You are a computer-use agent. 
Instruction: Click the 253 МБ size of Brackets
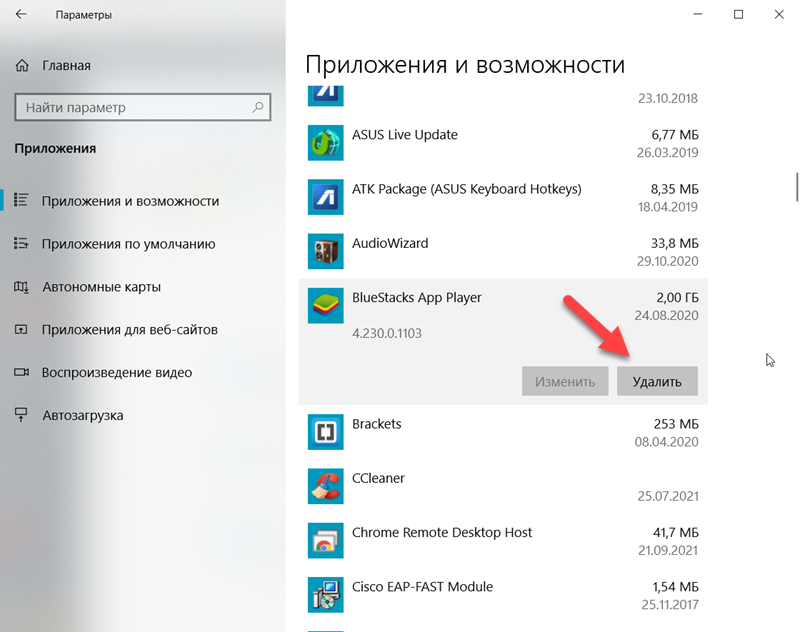coord(676,424)
